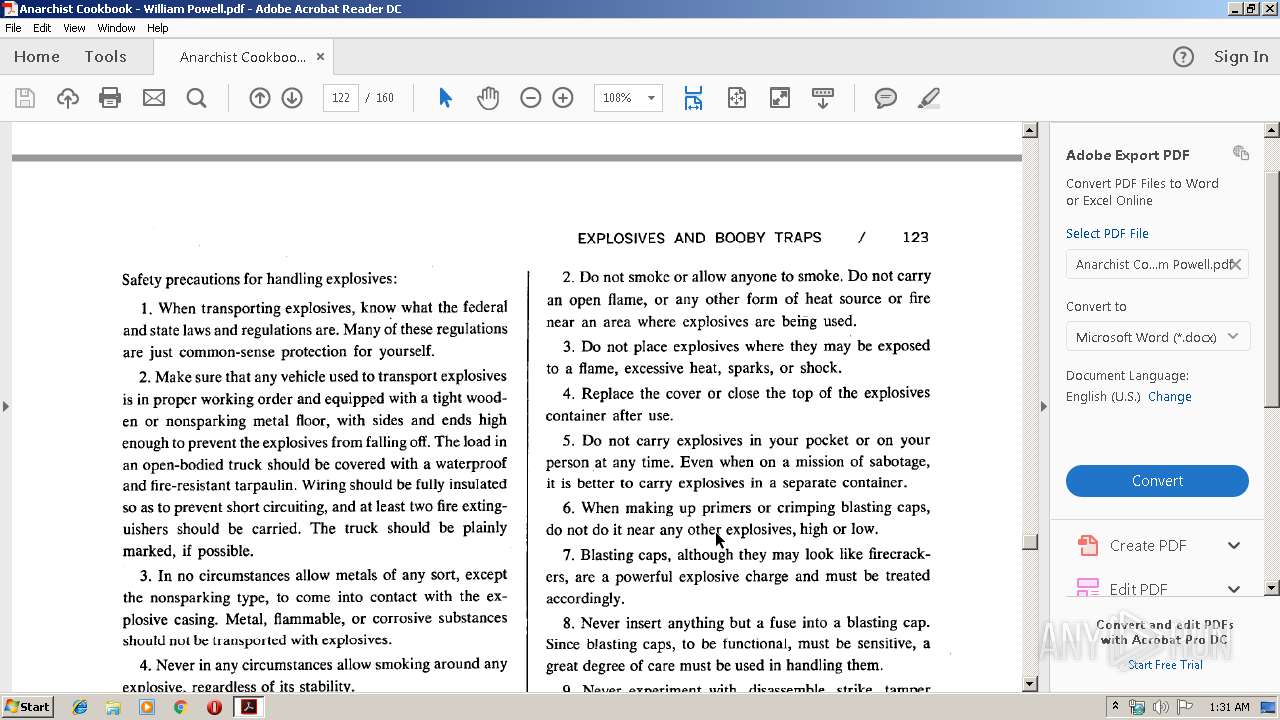Image resolution: width=1280 pixels, height=720 pixels.
Task: Zoom out with minus icon
Action: coord(531,98)
